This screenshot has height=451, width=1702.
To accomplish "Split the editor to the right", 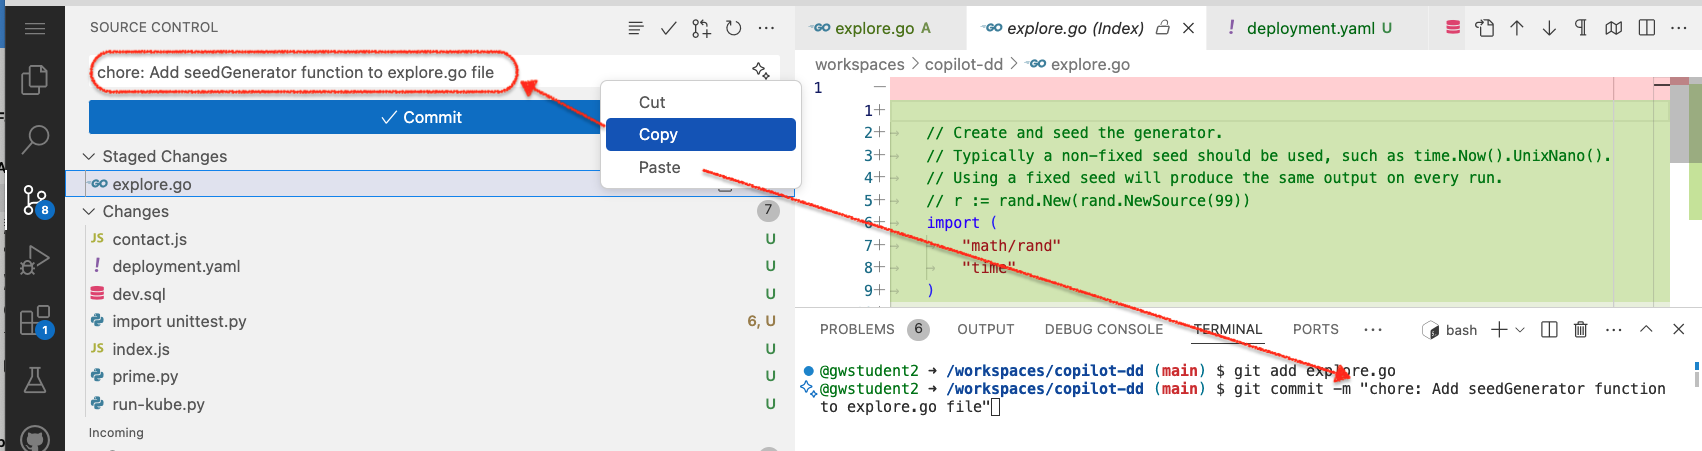I will [x=1647, y=28].
